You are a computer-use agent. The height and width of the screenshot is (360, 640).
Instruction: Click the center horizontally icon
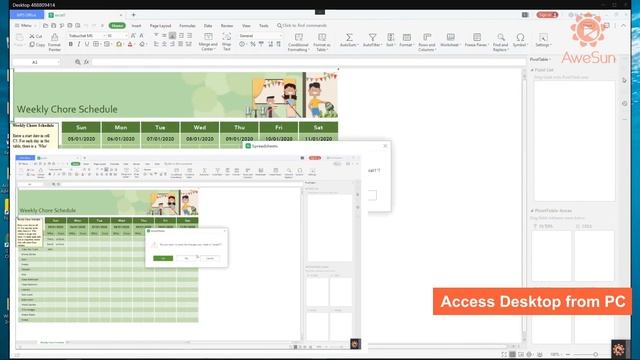pos(164,44)
